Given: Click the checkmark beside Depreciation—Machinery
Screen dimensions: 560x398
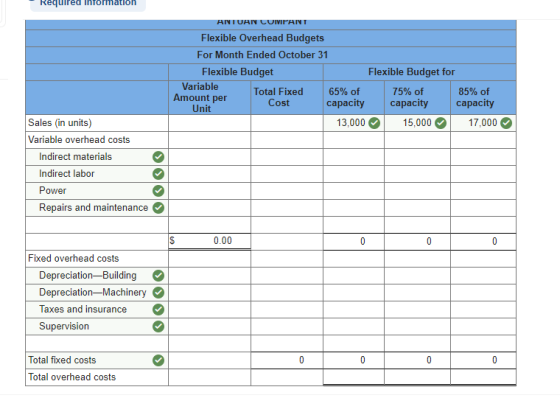Looking at the screenshot, I should click(x=159, y=293).
